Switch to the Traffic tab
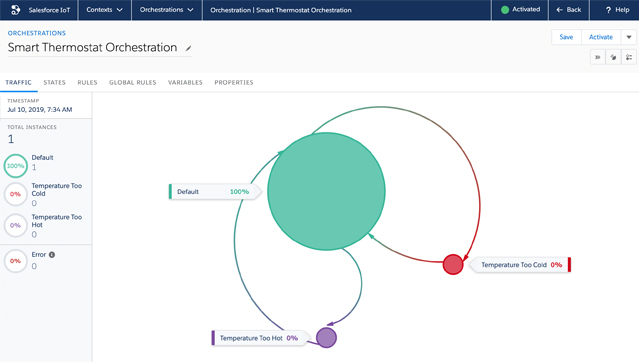 [18, 82]
